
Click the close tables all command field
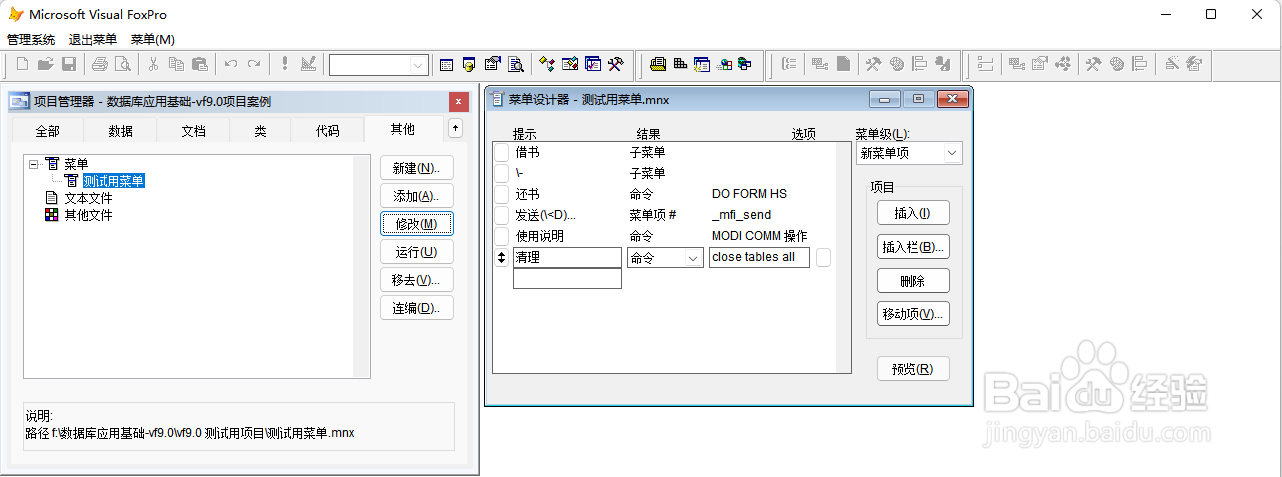coord(759,258)
